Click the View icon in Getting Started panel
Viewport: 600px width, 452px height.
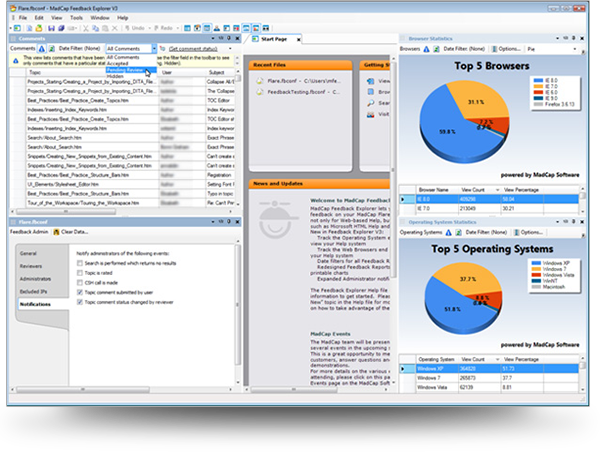tap(370, 81)
